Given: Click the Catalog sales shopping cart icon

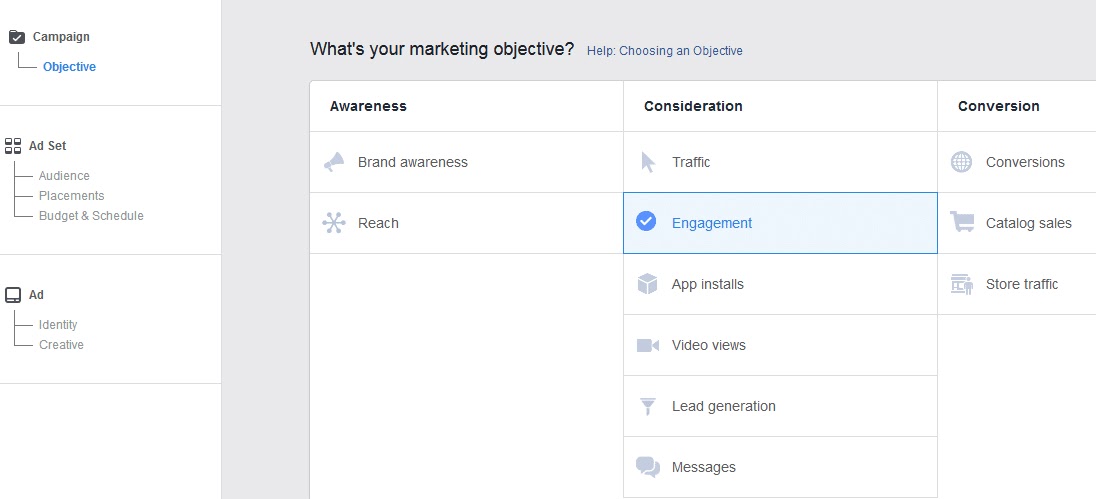Looking at the screenshot, I should tap(962, 222).
